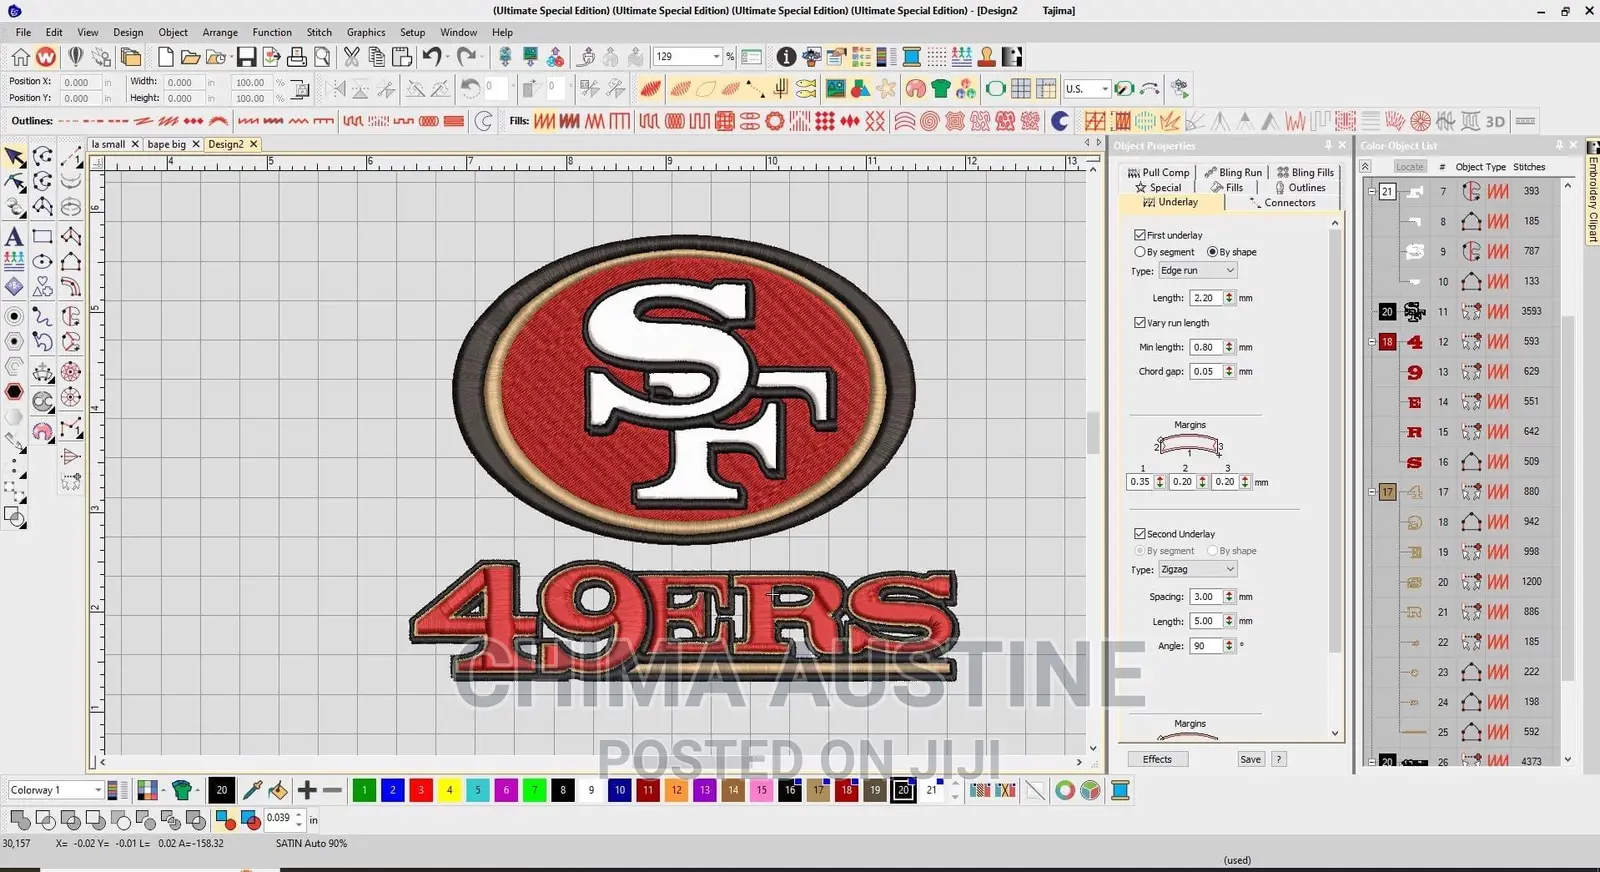Collapse the color 18 group in the object list
This screenshot has height=872, width=1600.
point(1372,341)
